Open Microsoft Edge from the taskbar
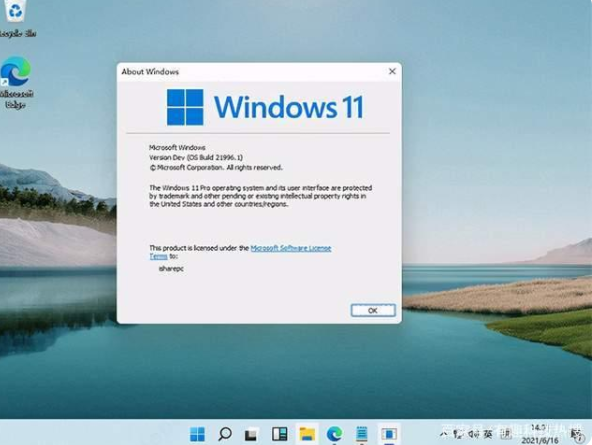This screenshot has height=445, width=592. click(334, 434)
